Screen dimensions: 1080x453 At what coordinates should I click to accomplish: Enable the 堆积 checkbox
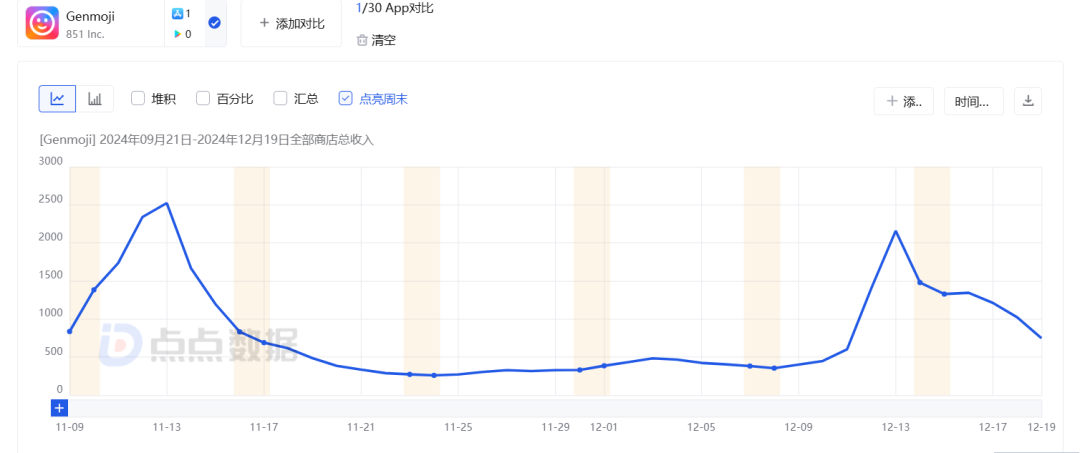[138, 98]
